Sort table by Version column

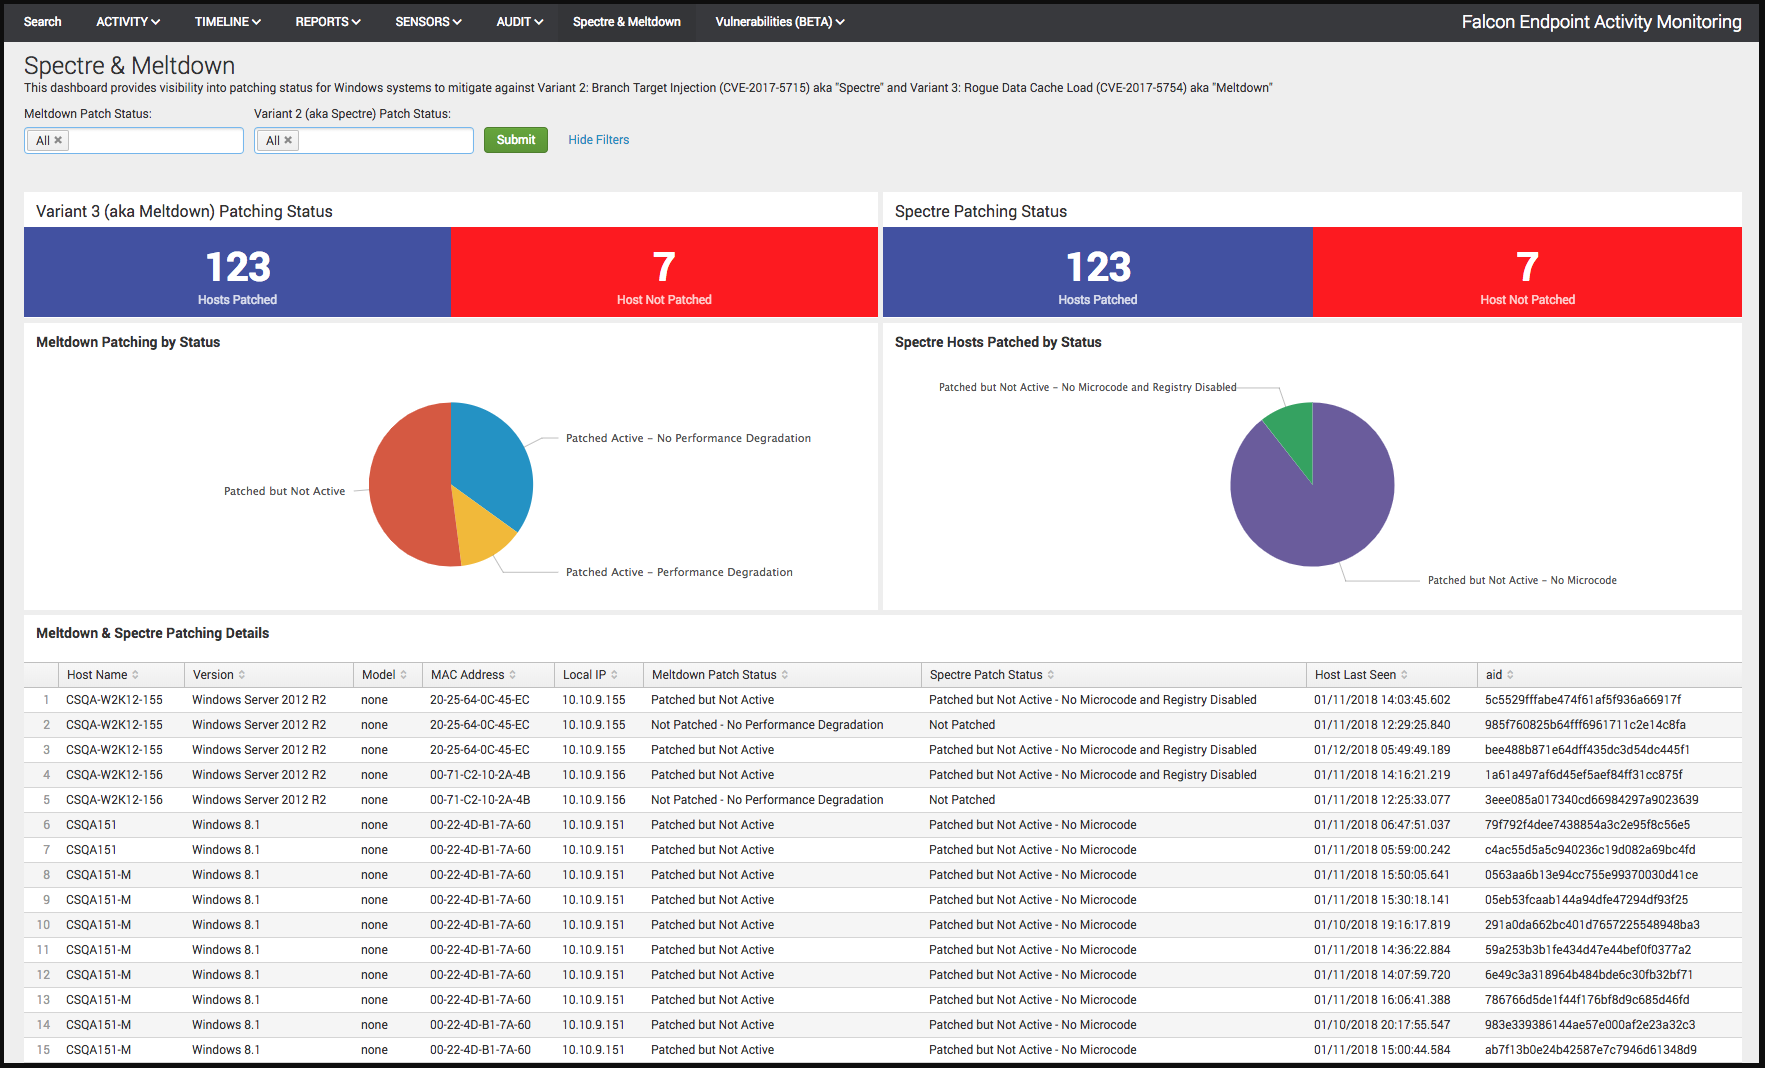(219, 675)
